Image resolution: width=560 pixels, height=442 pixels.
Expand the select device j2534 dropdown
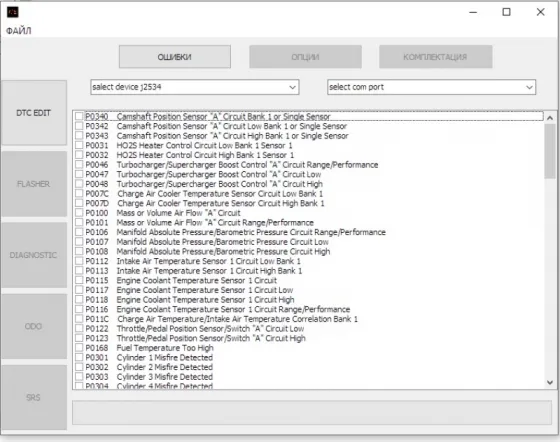tap(195, 87)
